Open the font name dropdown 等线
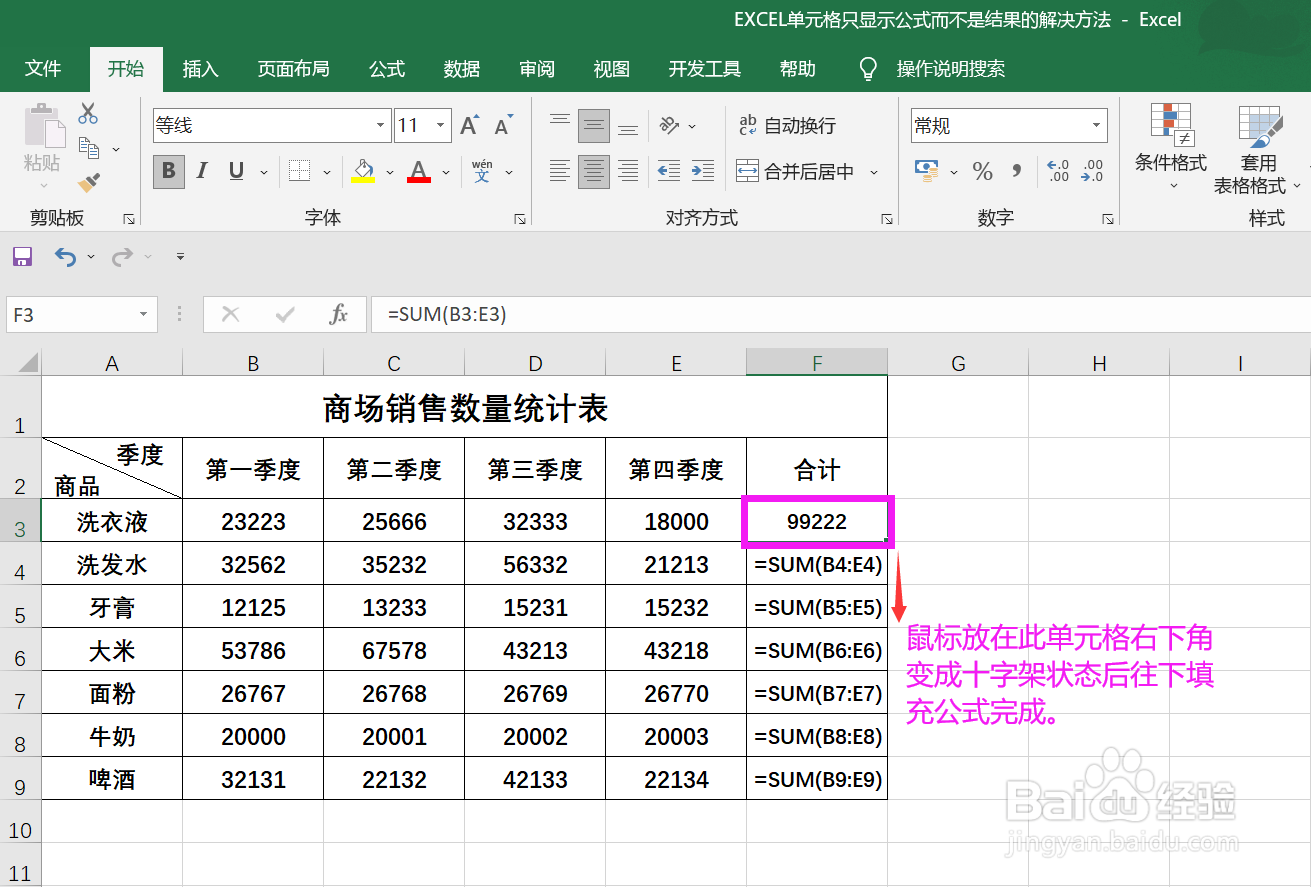The image size is (1311, 887). point(381,126)
